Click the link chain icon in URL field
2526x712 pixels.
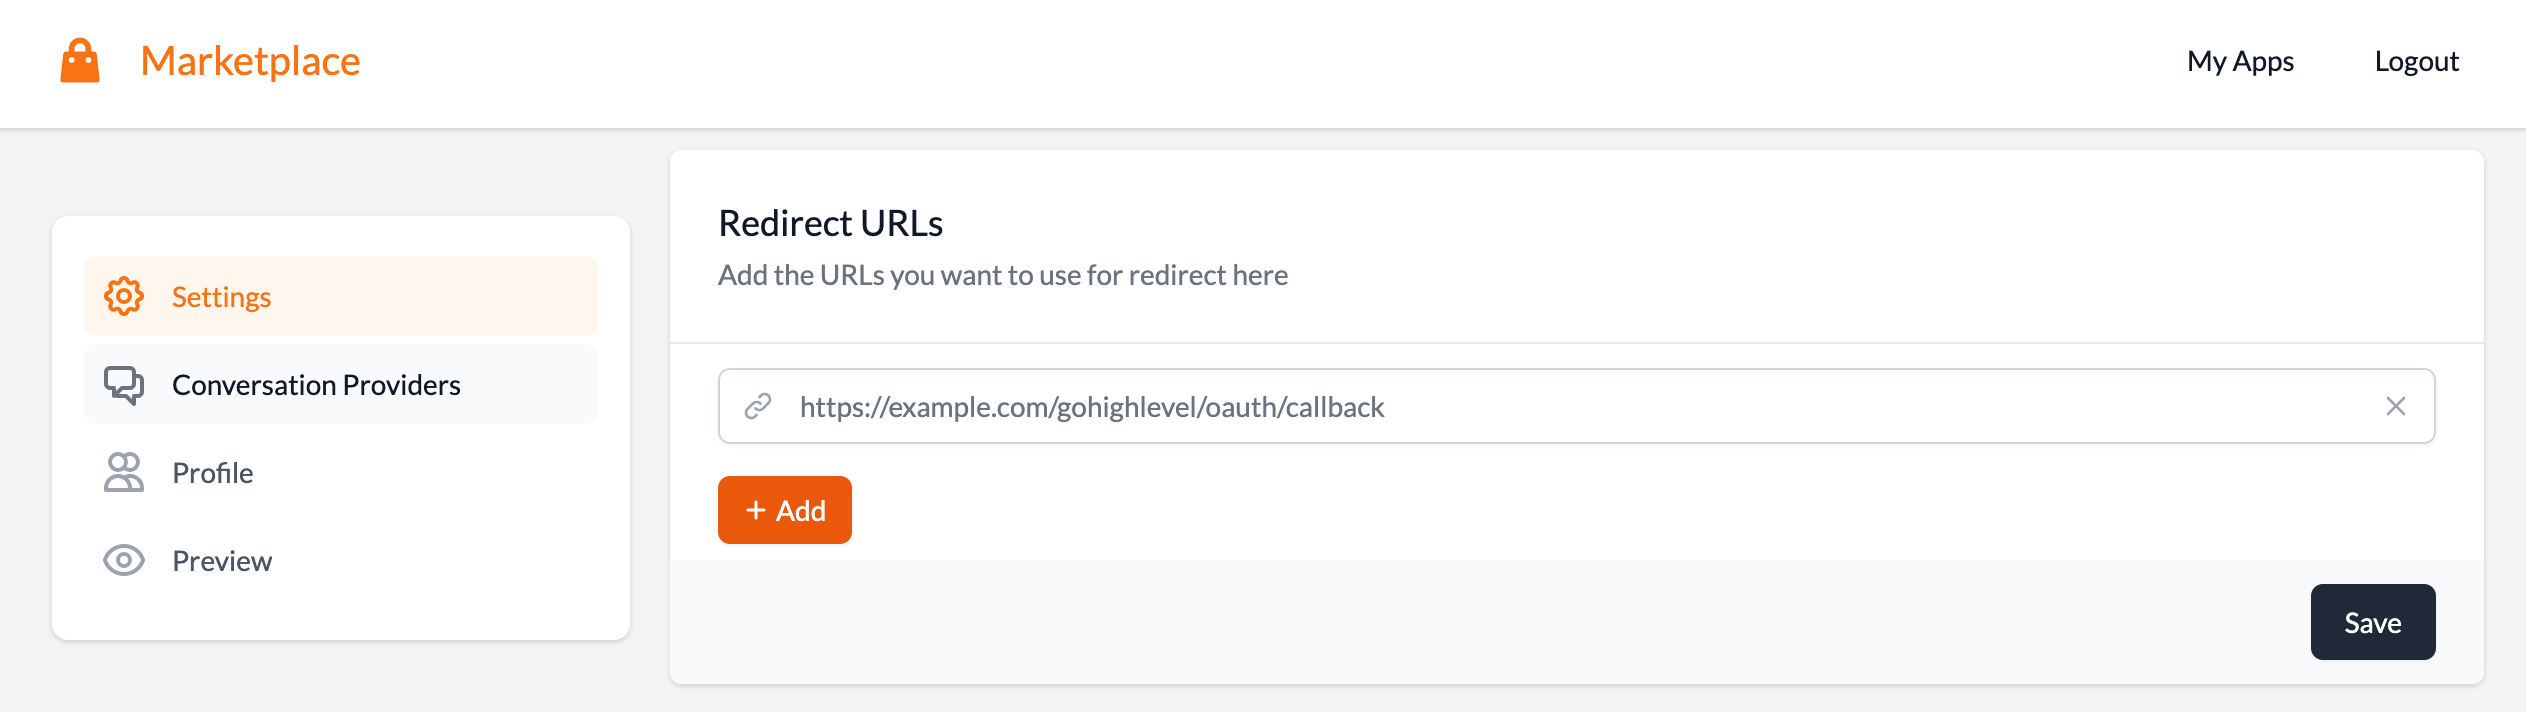click(x=758, y=406)
